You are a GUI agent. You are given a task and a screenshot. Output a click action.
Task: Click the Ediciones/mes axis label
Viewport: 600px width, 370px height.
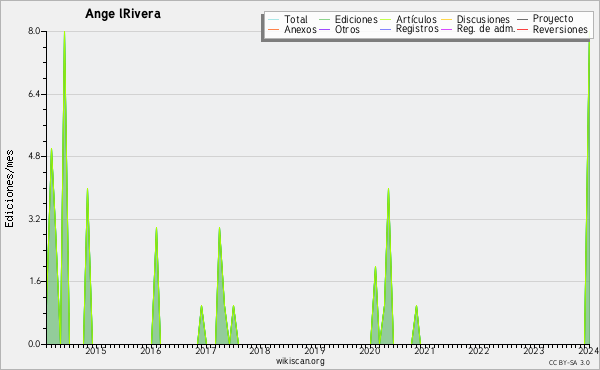pyautogui.click(x=9, y=188)
